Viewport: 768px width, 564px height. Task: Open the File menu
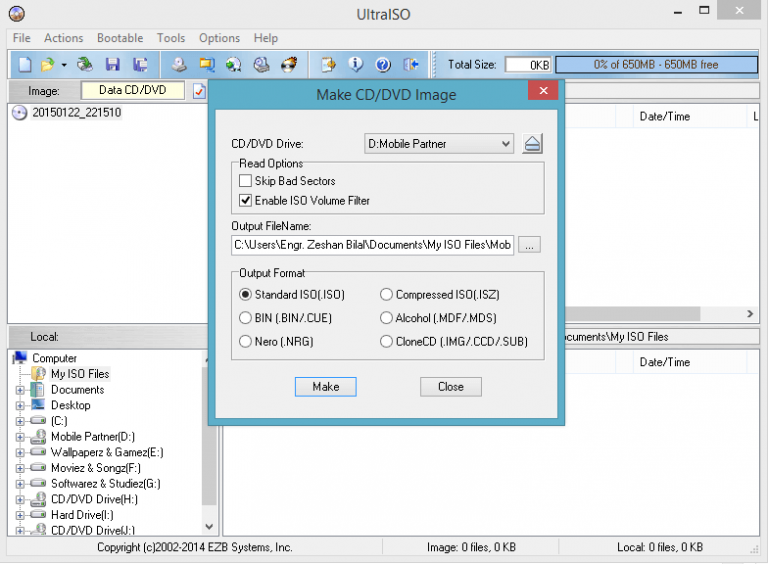tap(22, 38)
